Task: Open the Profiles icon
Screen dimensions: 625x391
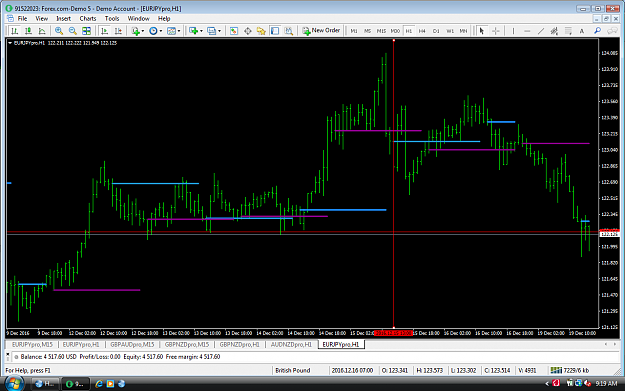Action: (x=211, y=31)
